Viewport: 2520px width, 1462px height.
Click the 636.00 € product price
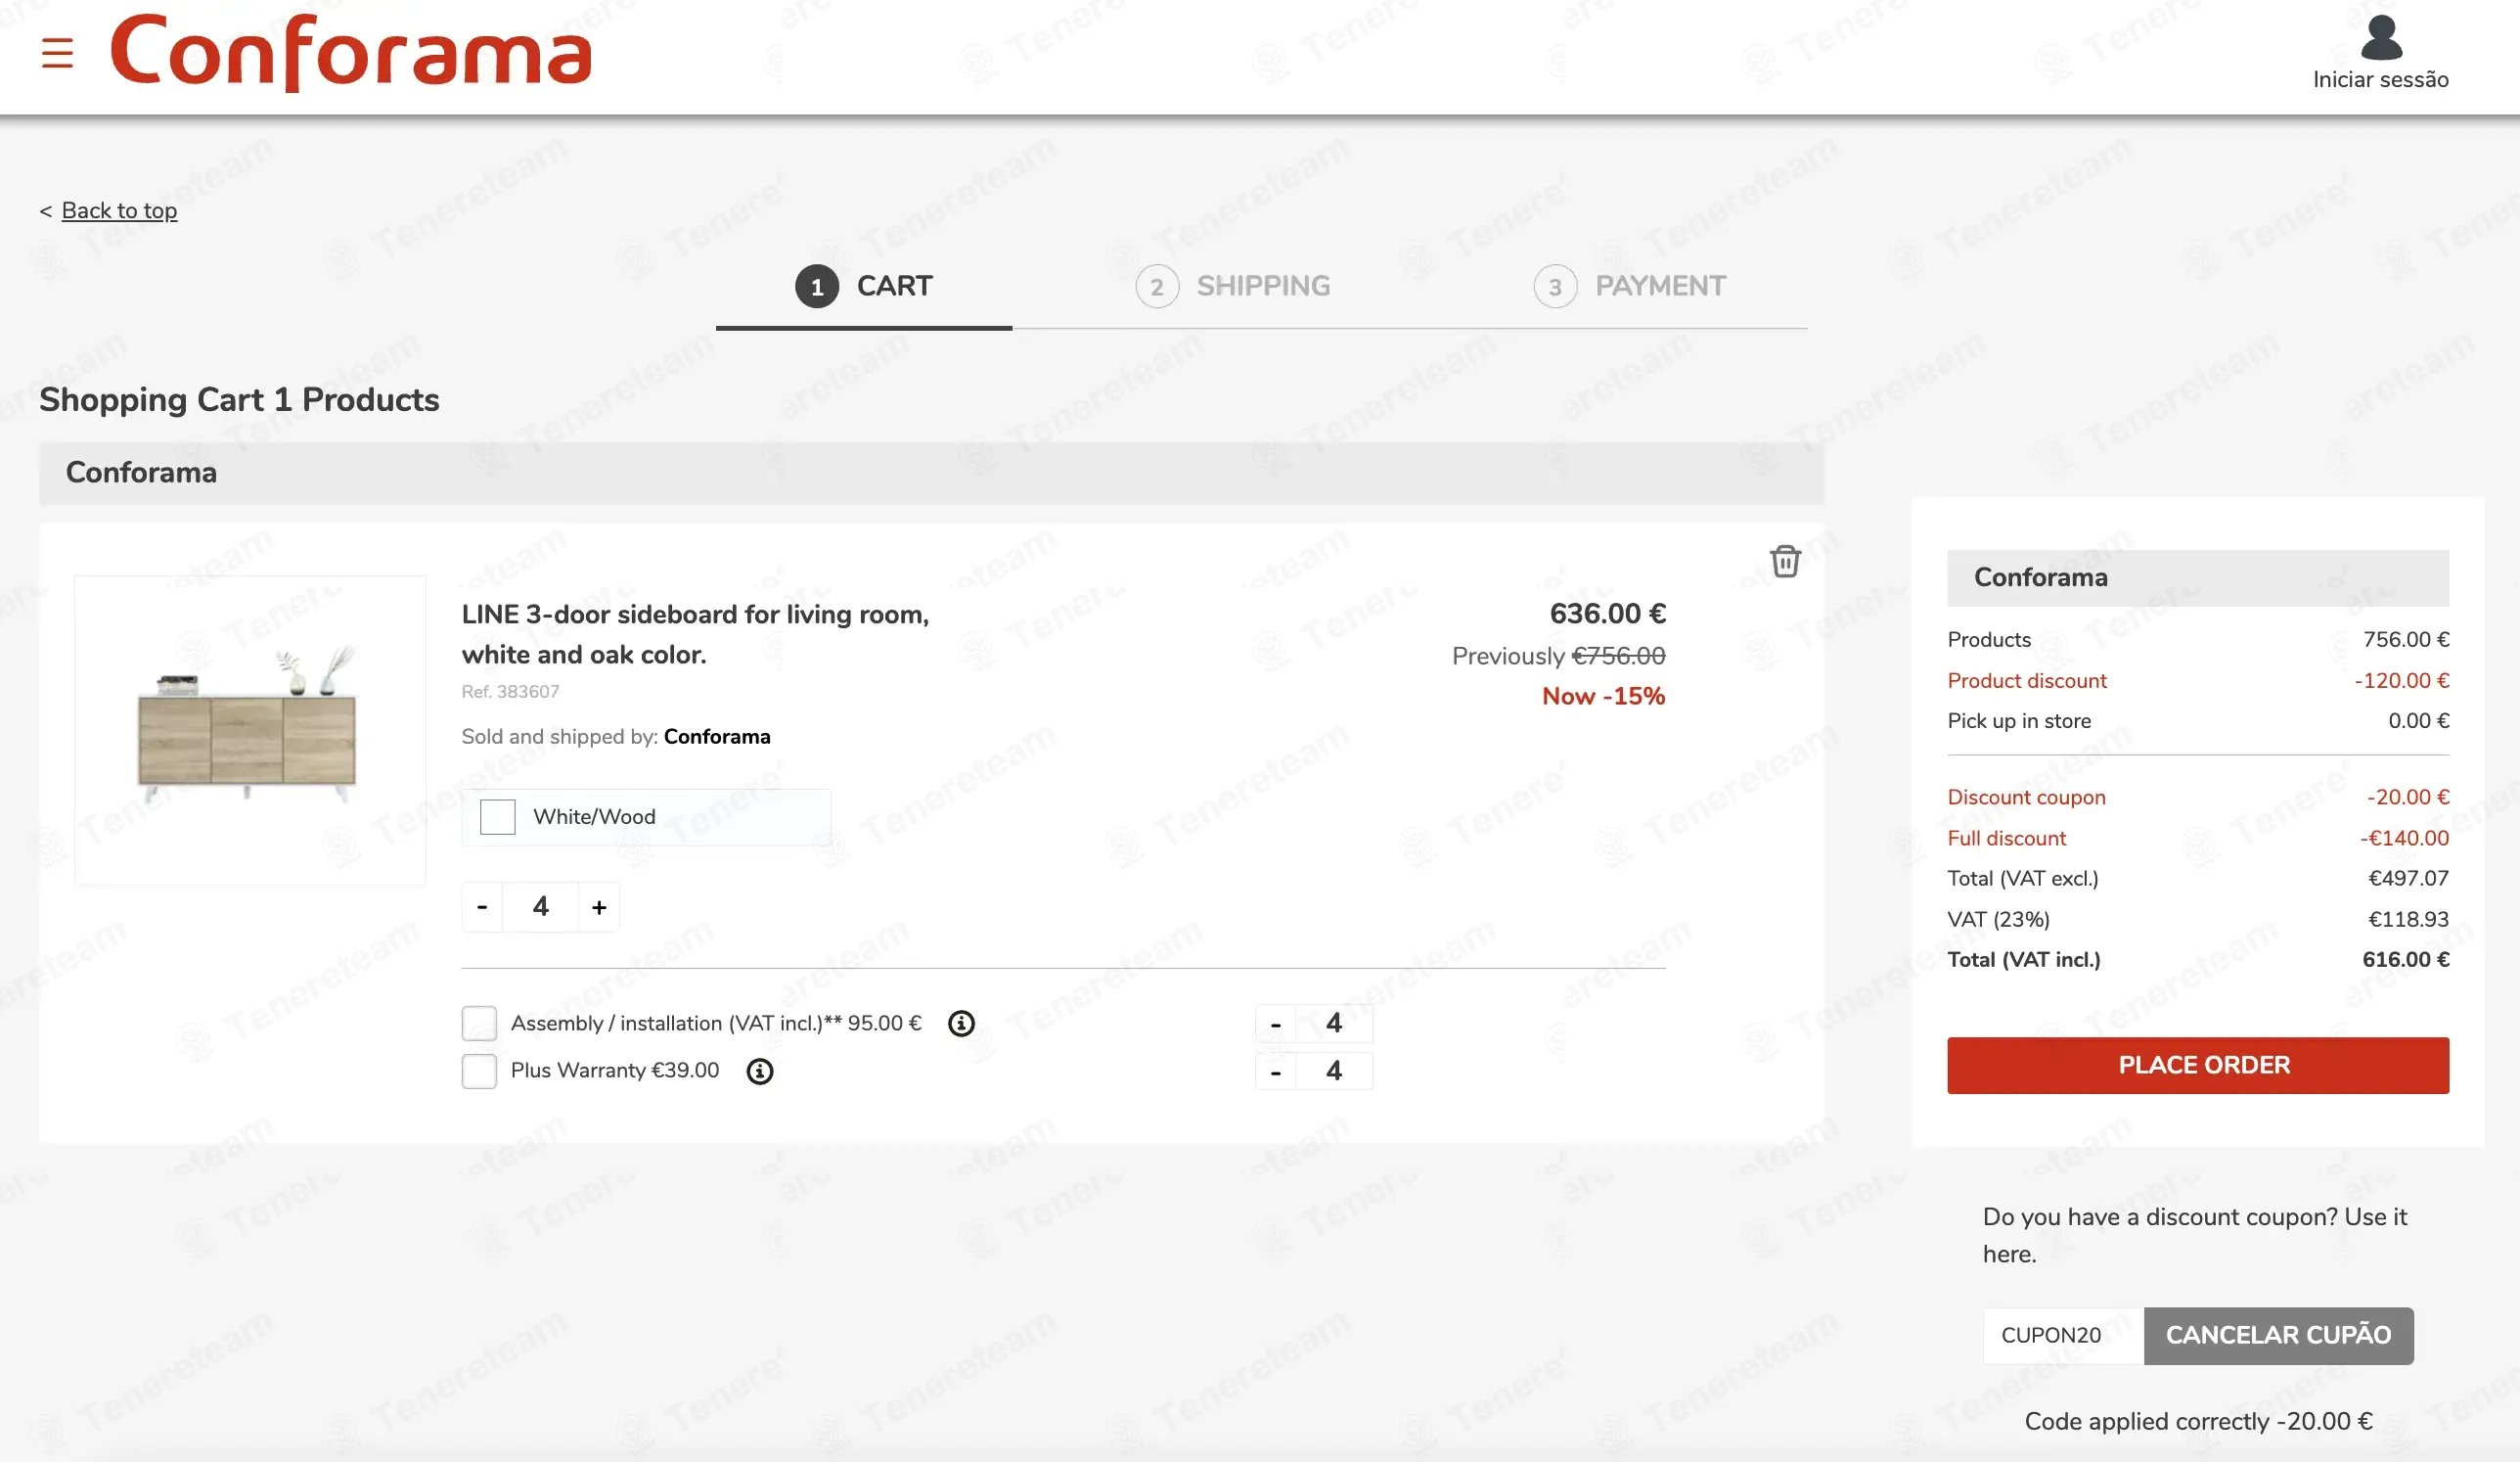[1607, 614]
